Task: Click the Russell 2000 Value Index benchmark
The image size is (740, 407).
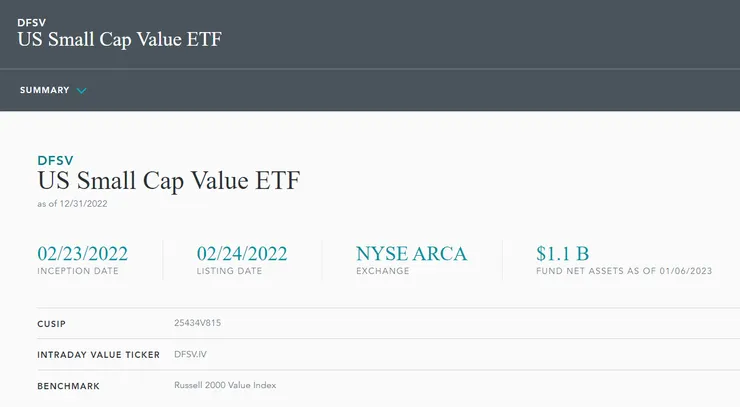Action: click(x=225, y=385)
